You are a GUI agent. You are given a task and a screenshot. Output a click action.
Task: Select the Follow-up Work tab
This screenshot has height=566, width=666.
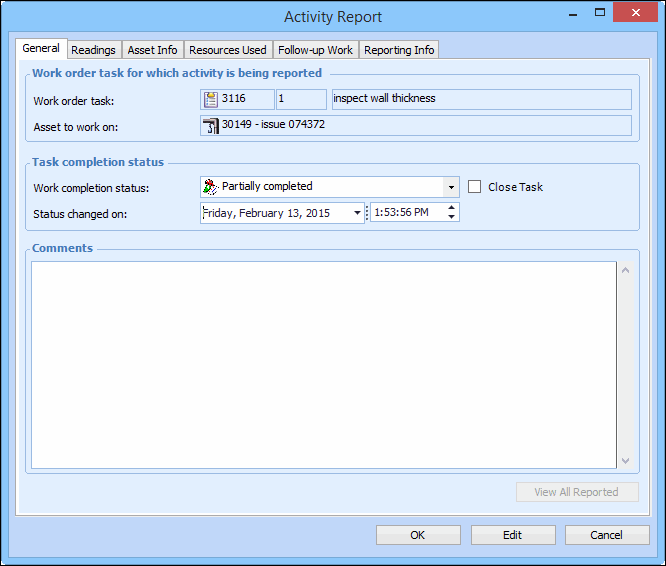coord(316,50)
